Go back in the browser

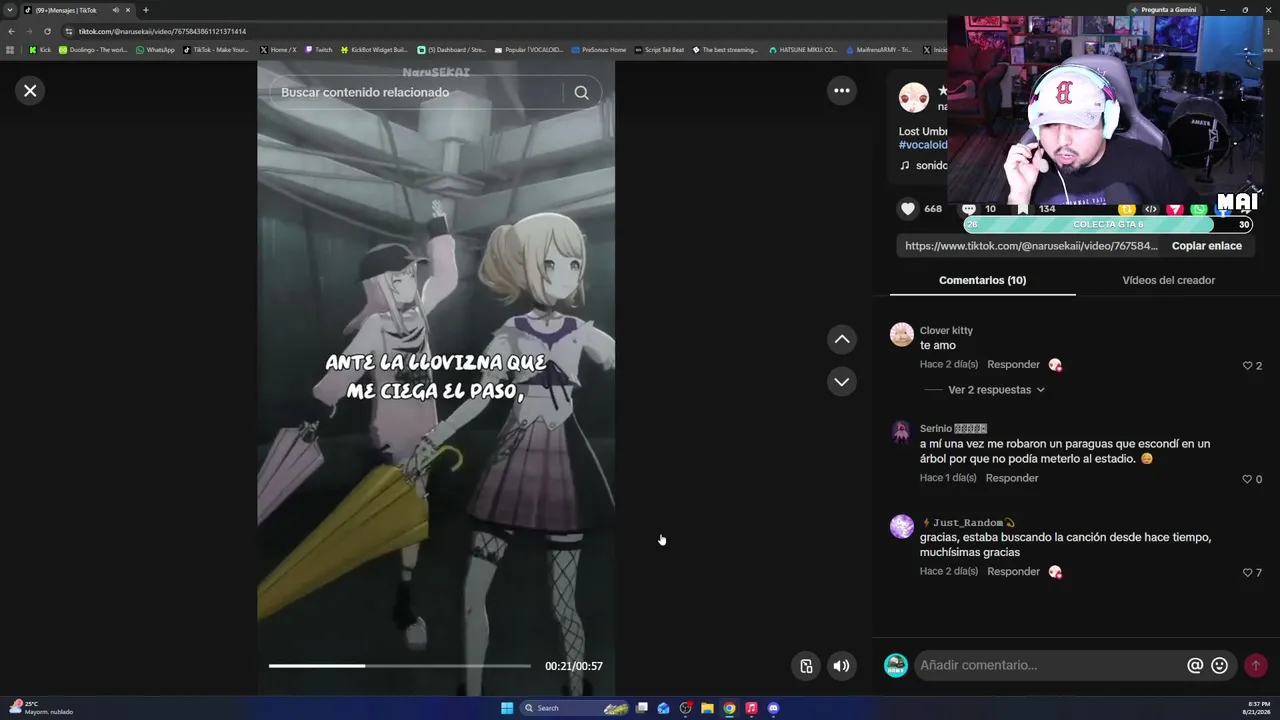(x=11, y=31)
